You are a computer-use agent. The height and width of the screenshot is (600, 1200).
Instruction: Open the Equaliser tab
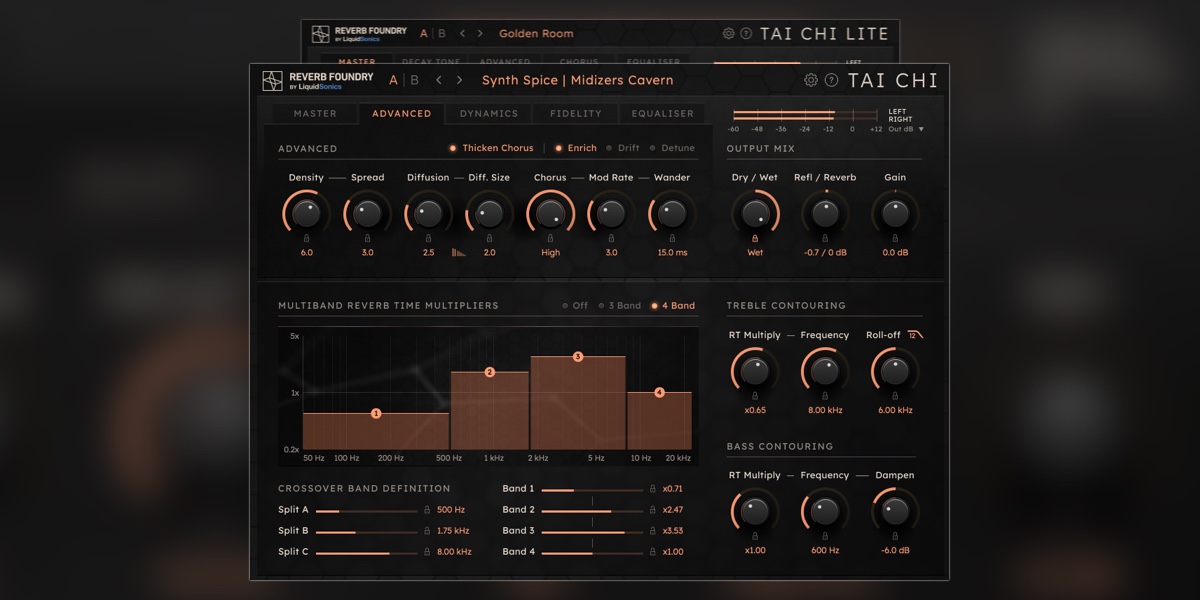662,114
